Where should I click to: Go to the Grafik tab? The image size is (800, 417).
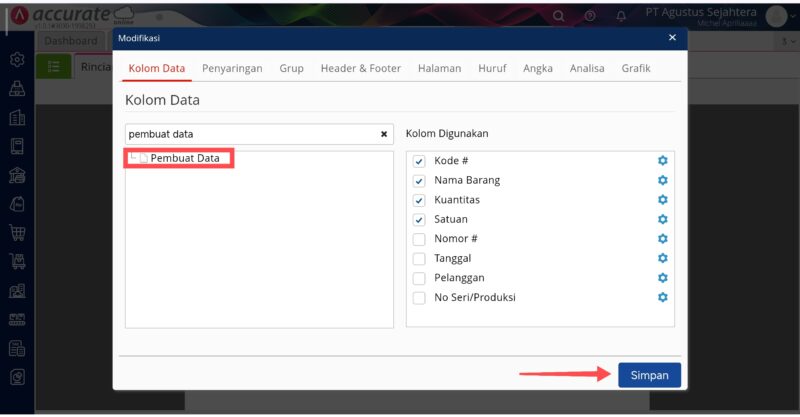coord(636,69)
